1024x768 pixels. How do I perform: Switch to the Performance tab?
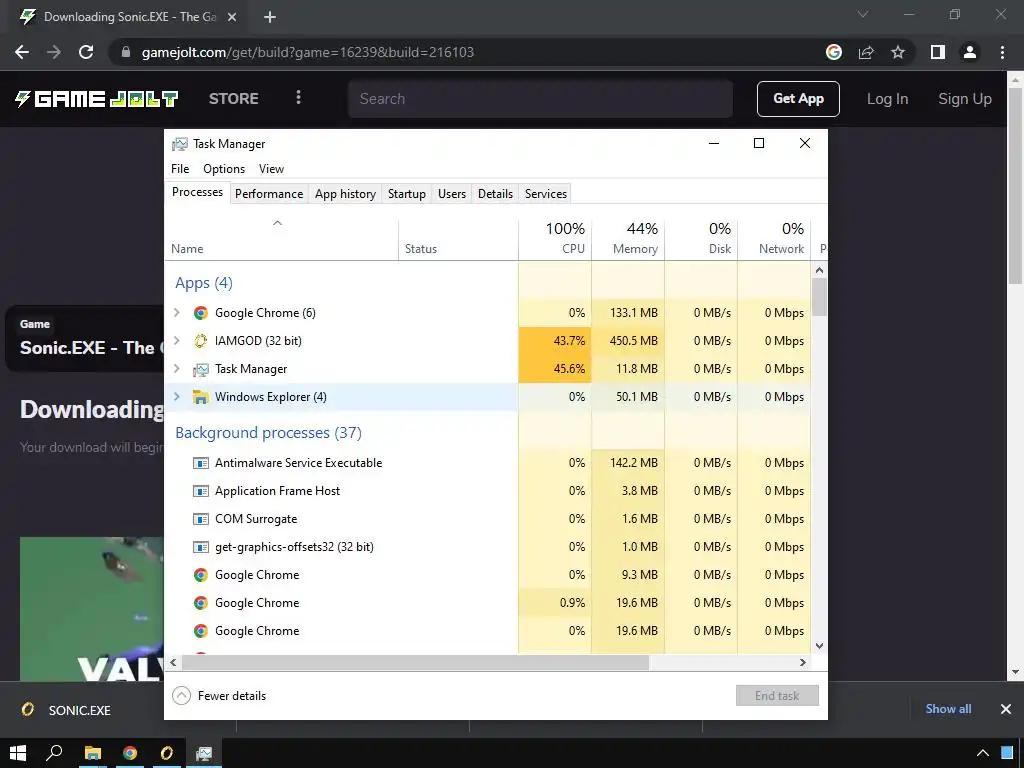pos(269,194)
